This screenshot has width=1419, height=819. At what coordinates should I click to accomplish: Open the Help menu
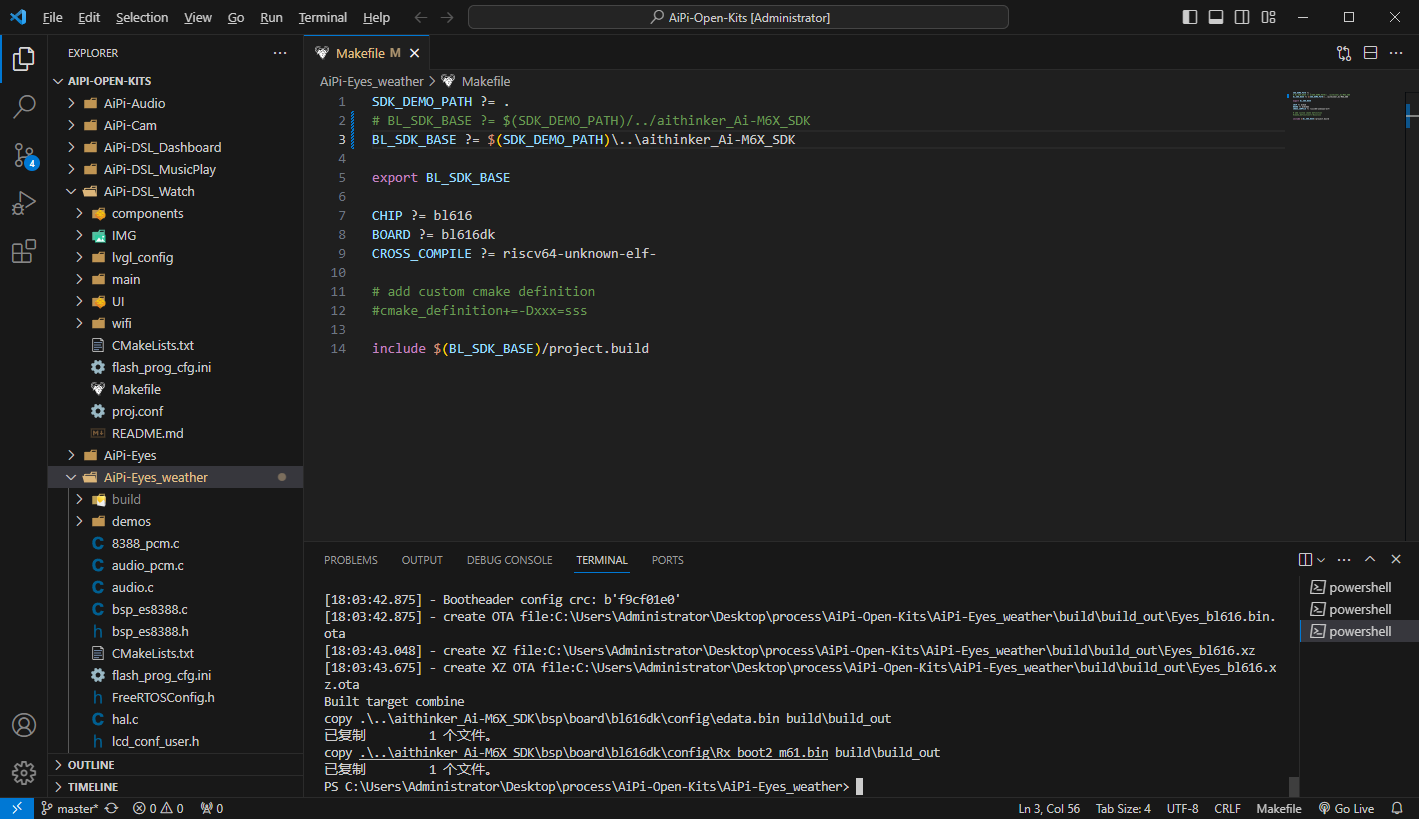tap(376, 17)
